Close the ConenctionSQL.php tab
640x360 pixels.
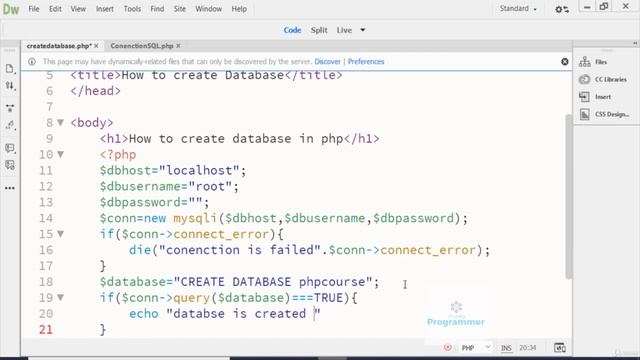(178, 46)
